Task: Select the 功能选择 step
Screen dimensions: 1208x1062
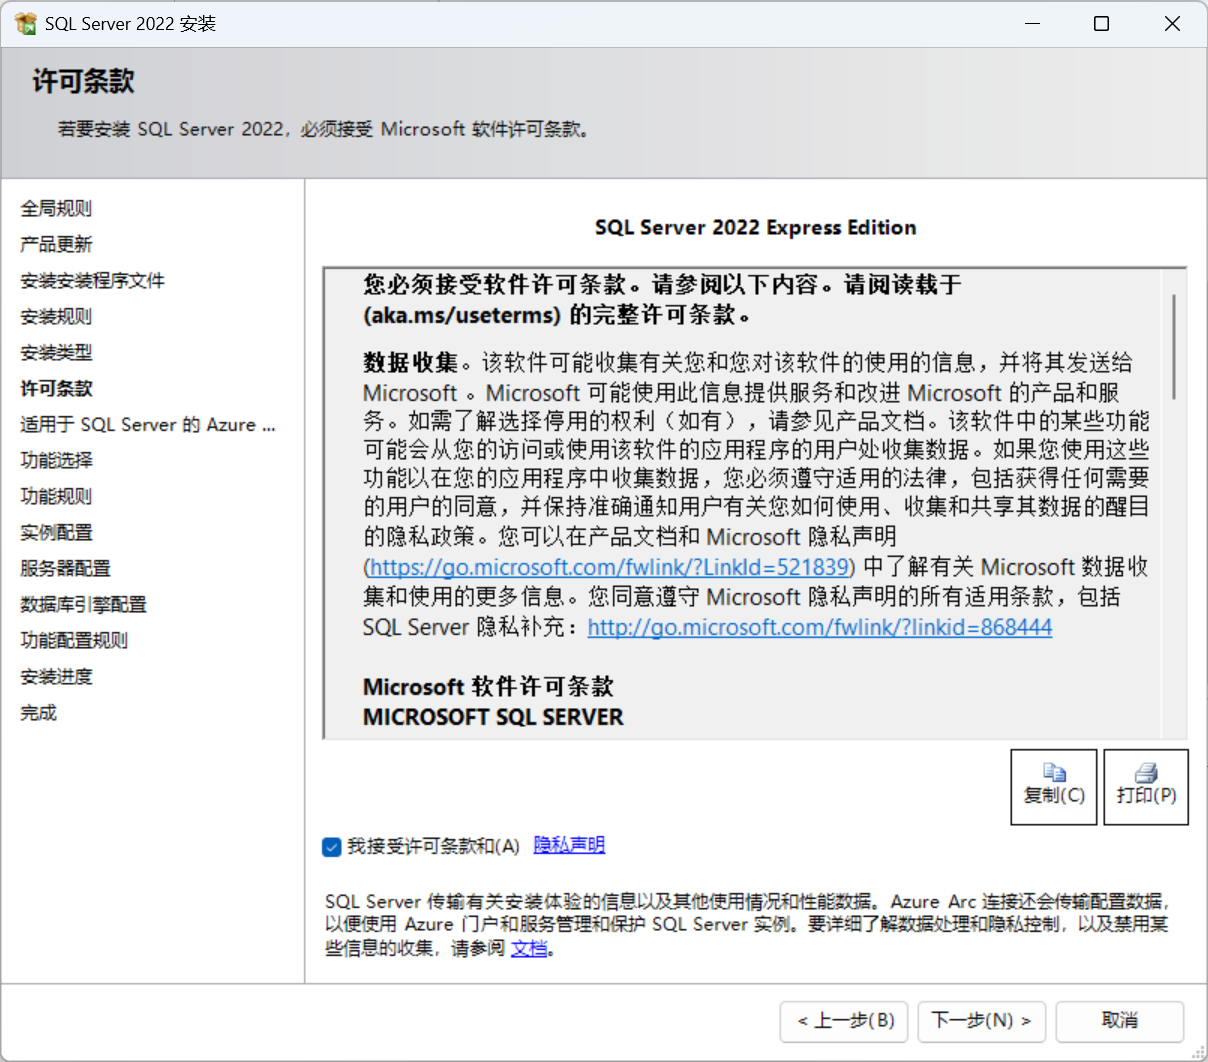Action: [x=56, y=460]
